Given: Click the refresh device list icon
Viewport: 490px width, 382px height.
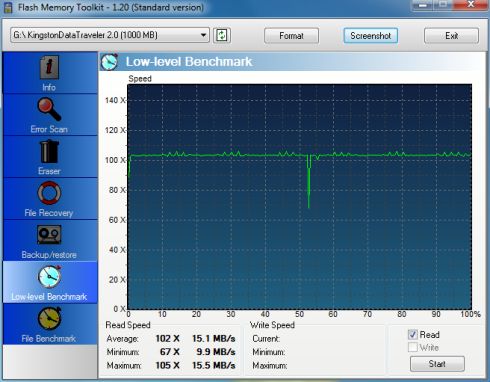Looking at the screenshot, I should pos(222,35).
